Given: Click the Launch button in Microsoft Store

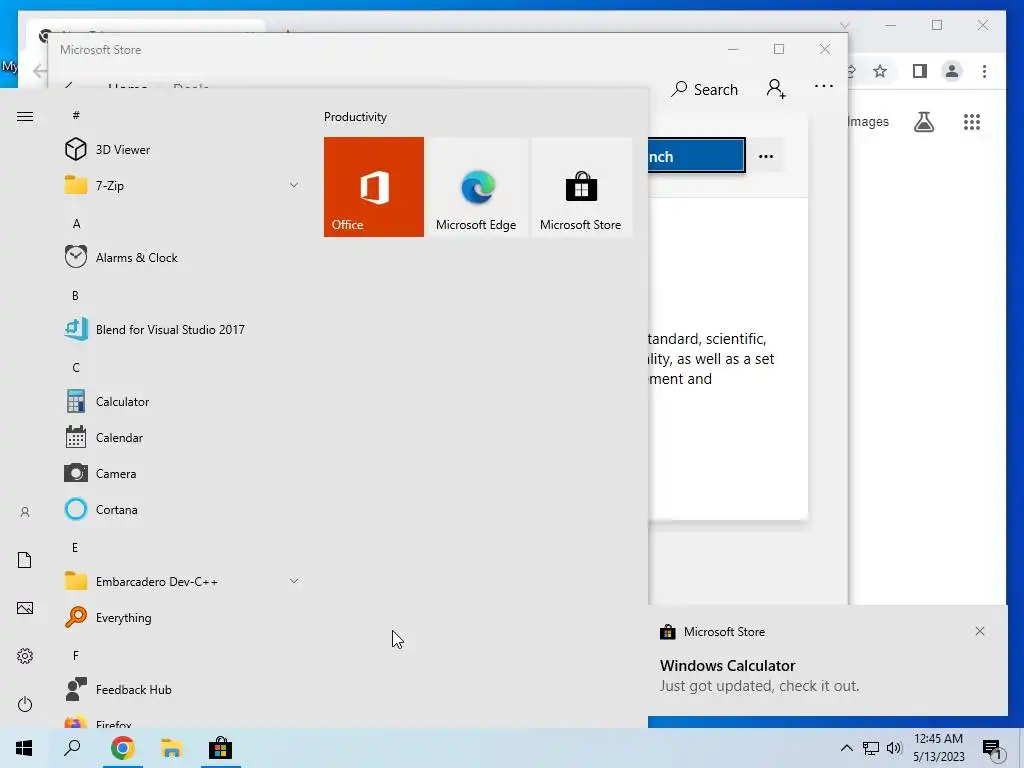Looking at the screenshot, I should (696, 155).
